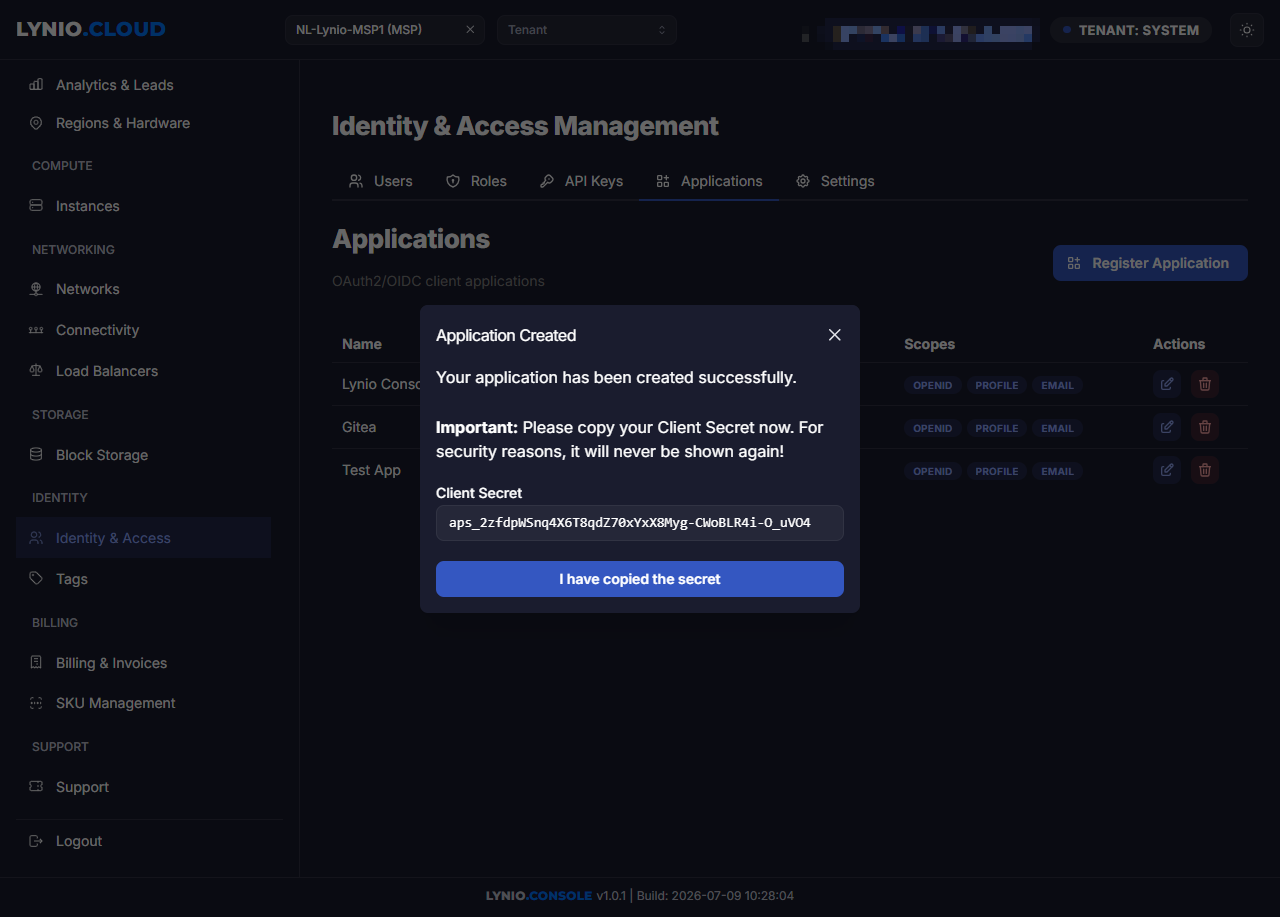
Task: Delete the Test App application
Action: tap(1205, 470)
